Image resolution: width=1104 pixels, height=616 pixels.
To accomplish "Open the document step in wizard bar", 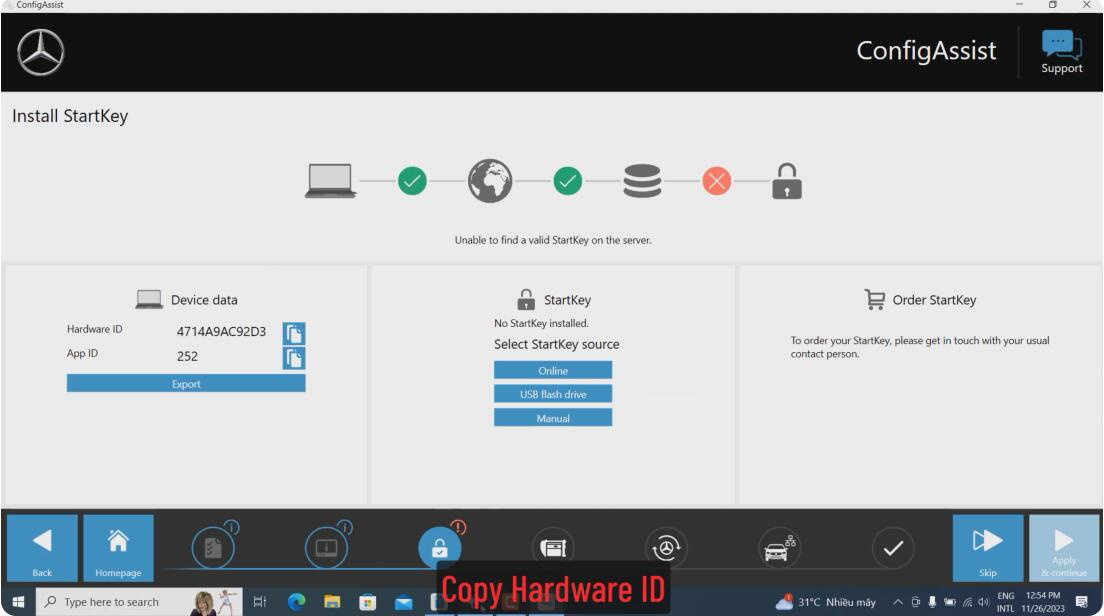I will tap(213, 548).
